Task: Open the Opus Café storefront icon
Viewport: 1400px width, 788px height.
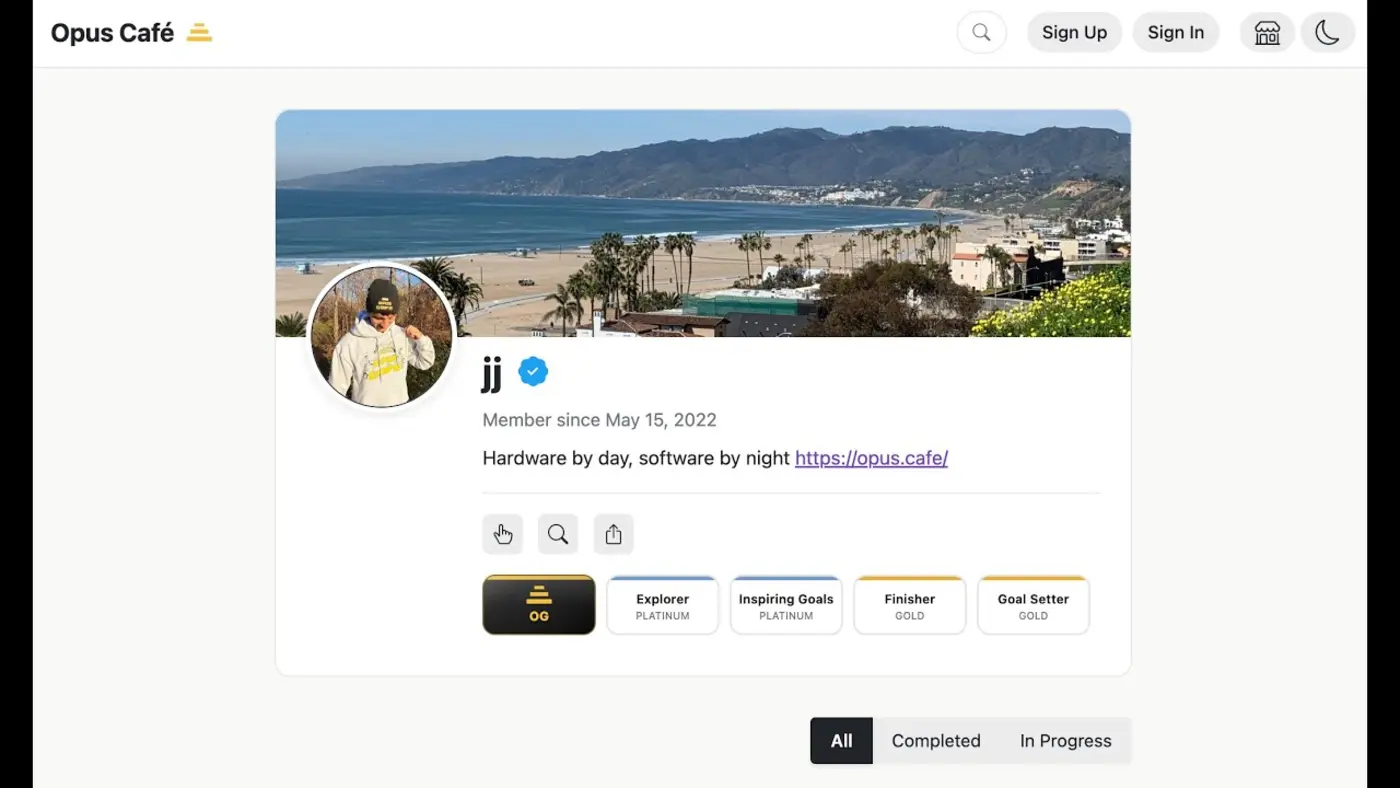Action: tap(1267, 32)
